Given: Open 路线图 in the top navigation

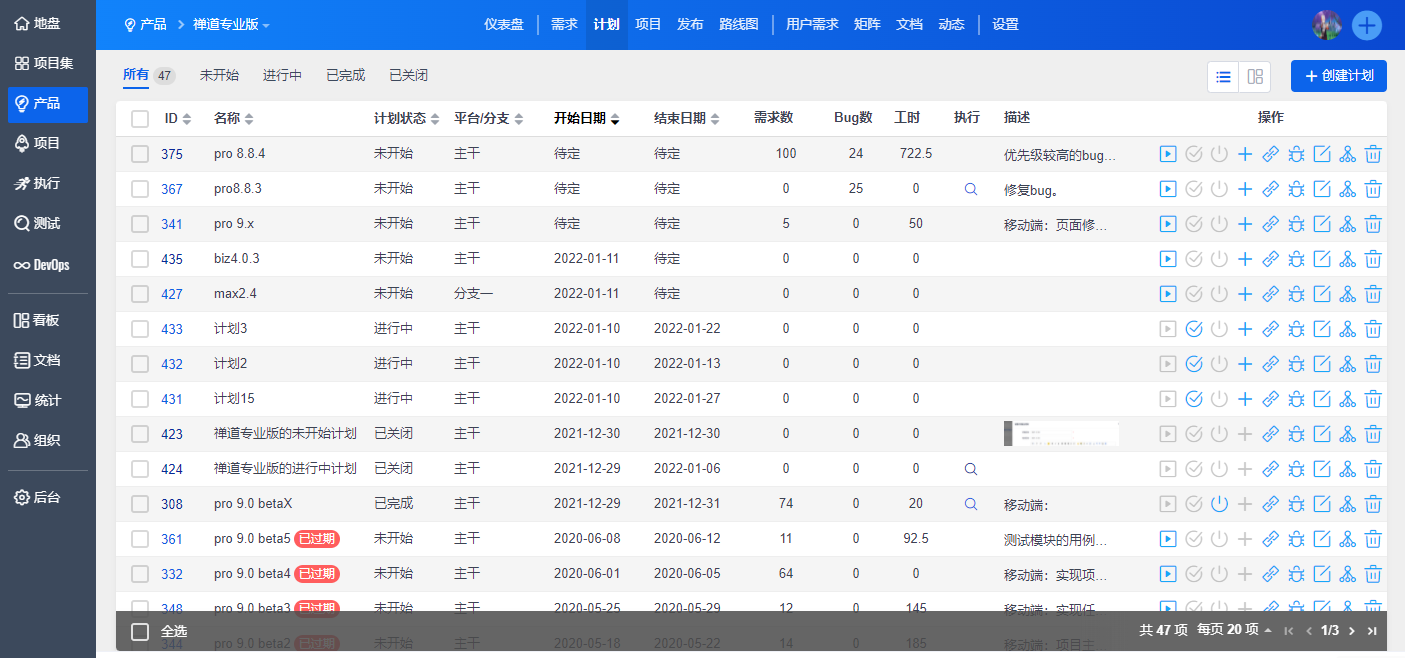Looking at the screenshot, I should coord(739,25).
